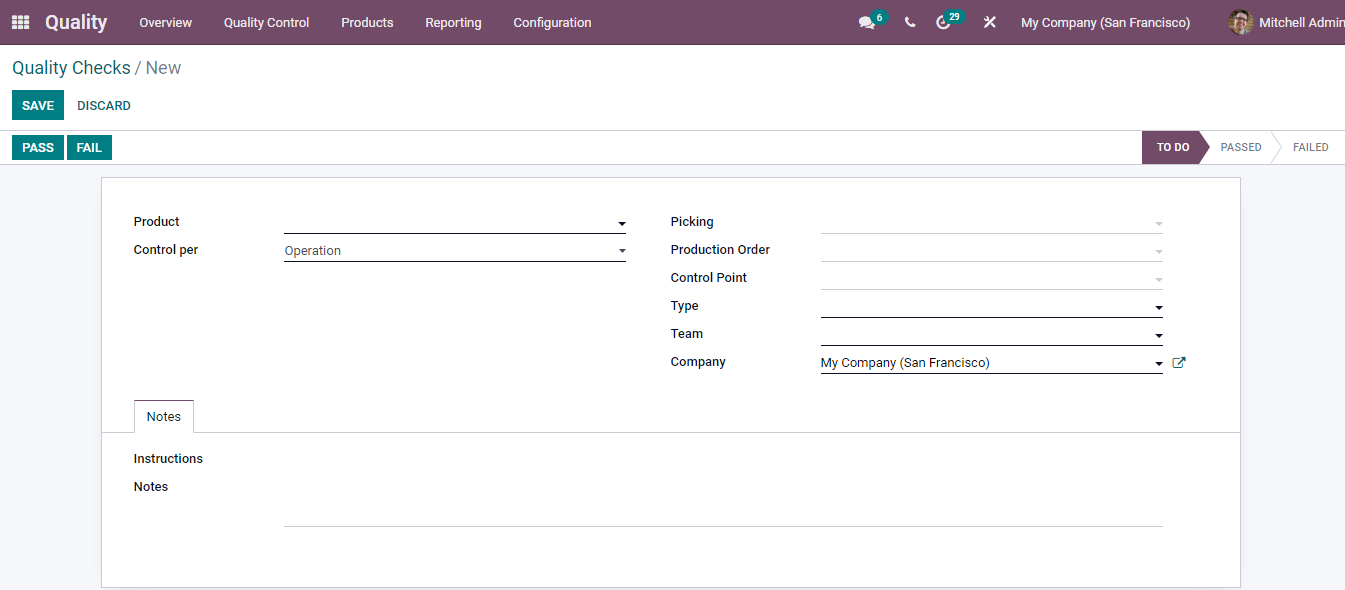View the 29 pending activities

point(945,22)
